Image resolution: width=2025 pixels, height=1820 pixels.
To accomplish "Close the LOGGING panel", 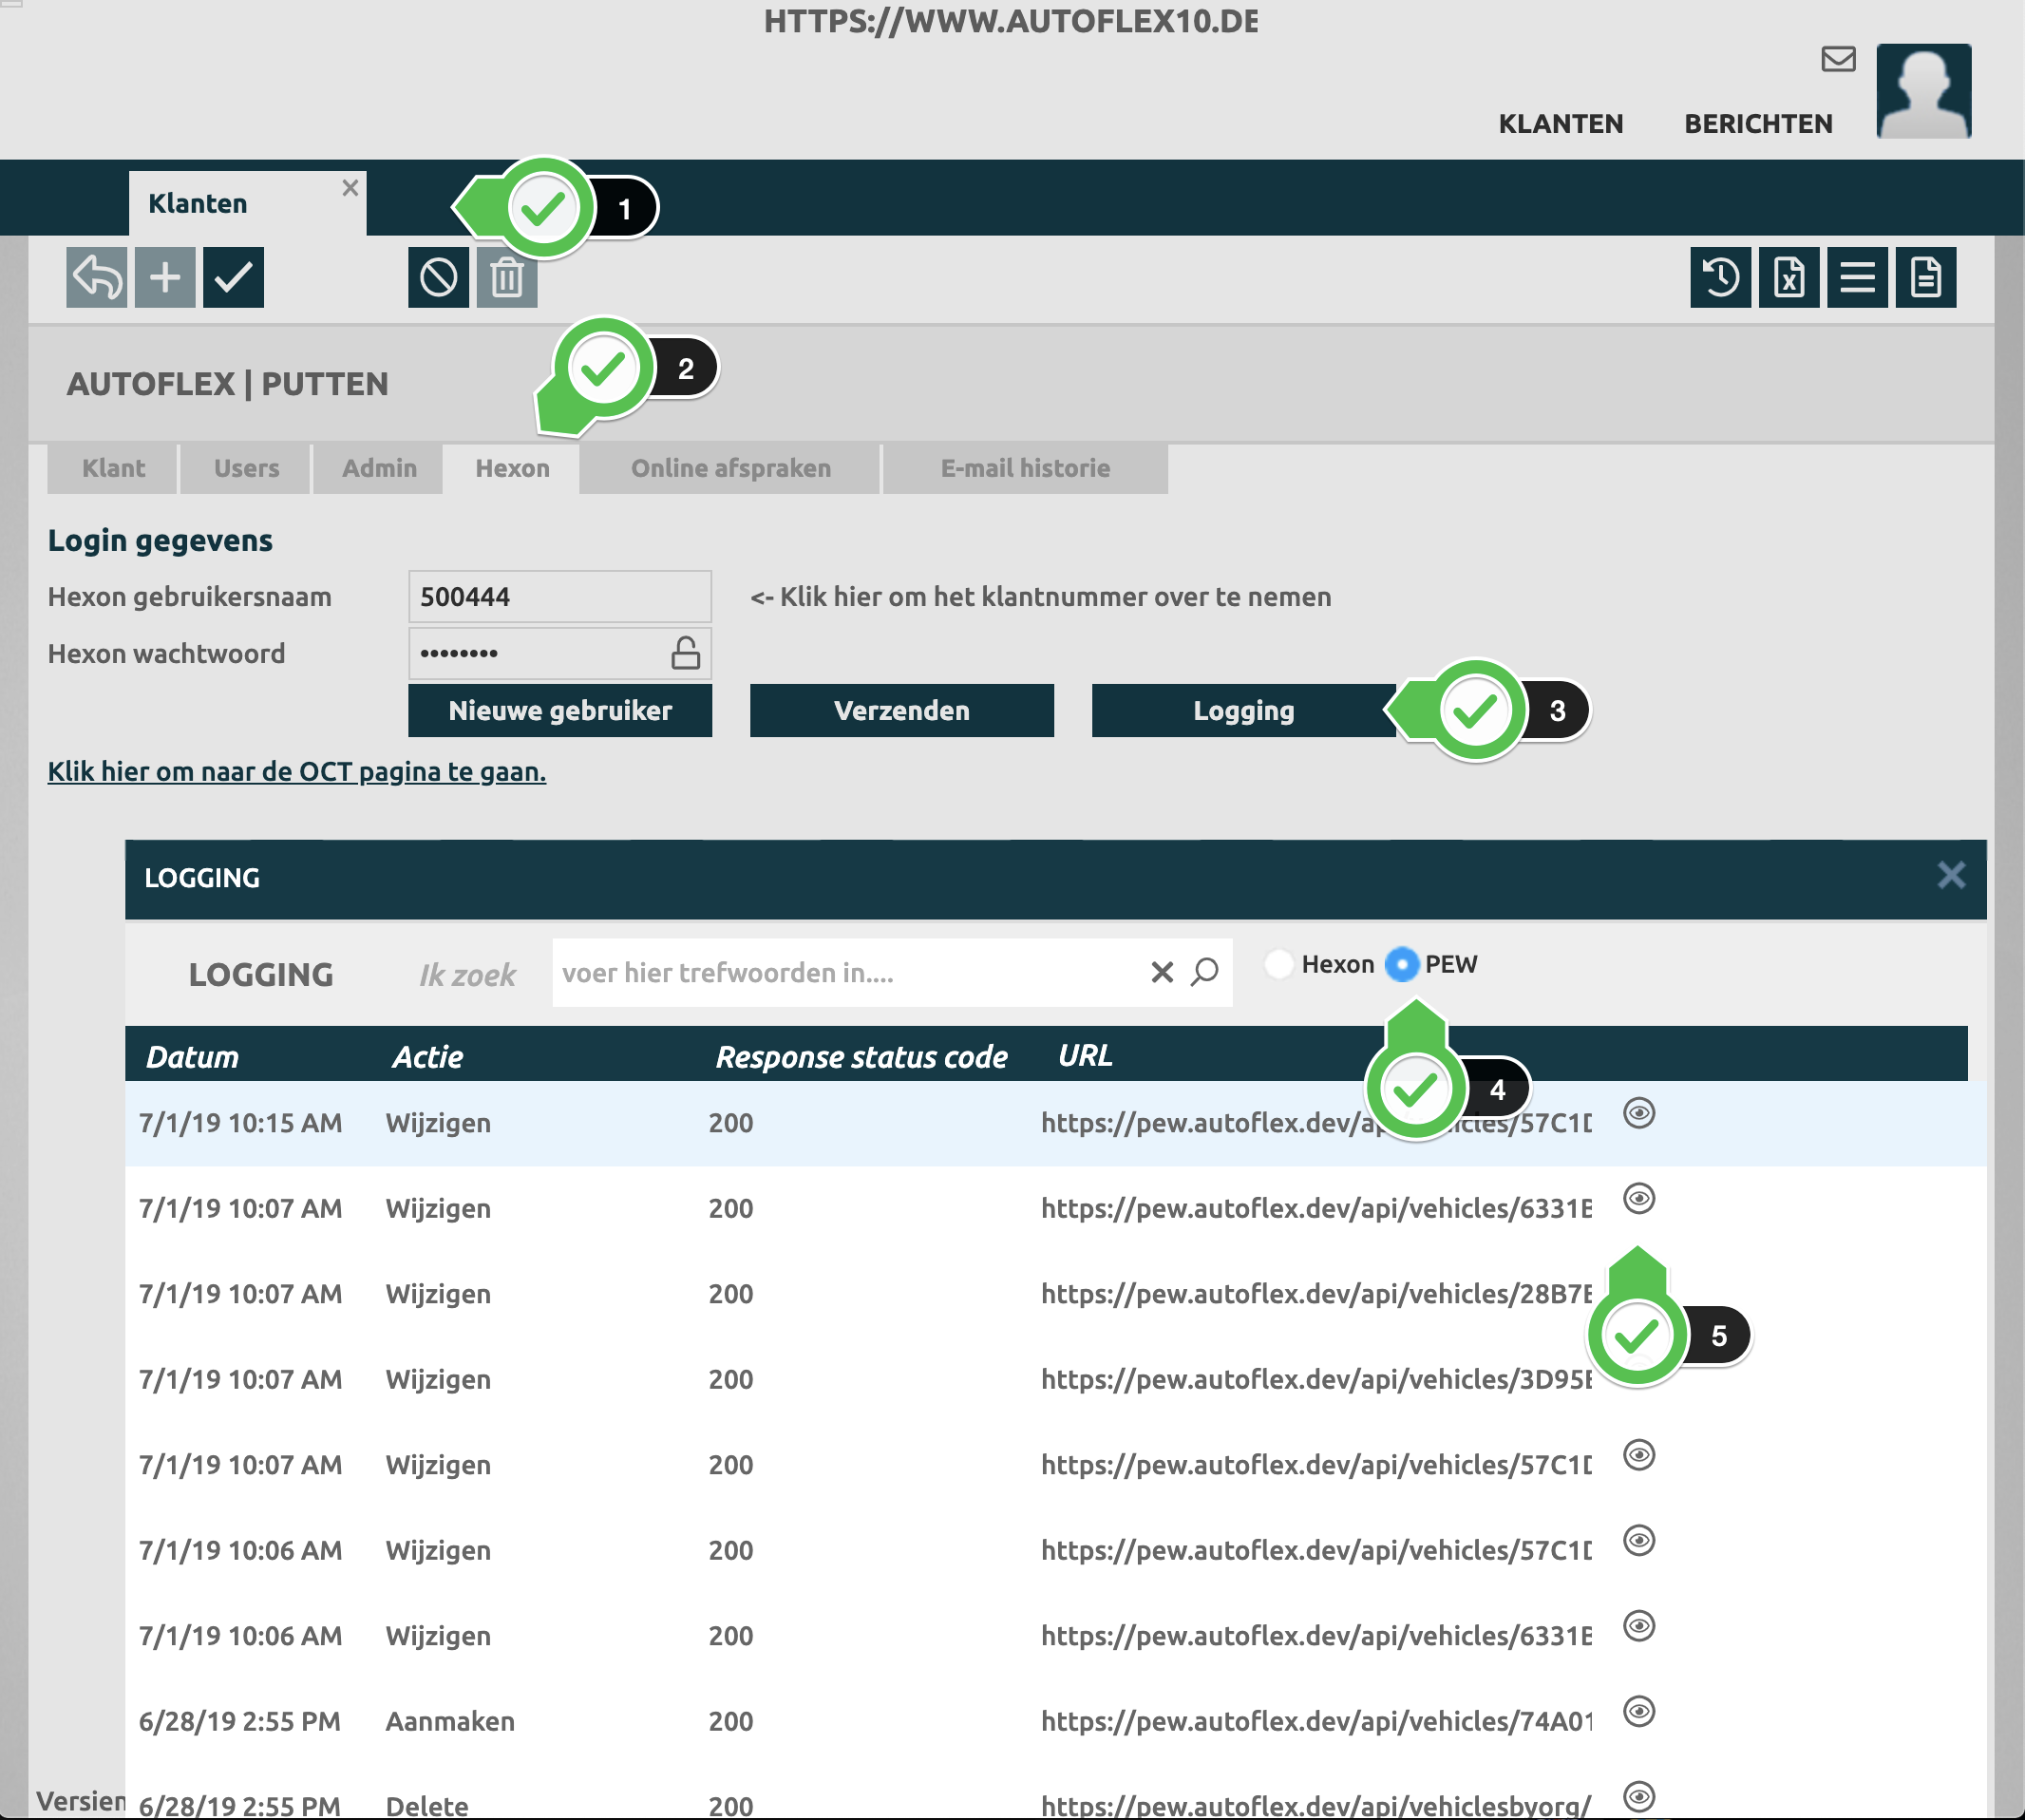I will pos(1950,876).
